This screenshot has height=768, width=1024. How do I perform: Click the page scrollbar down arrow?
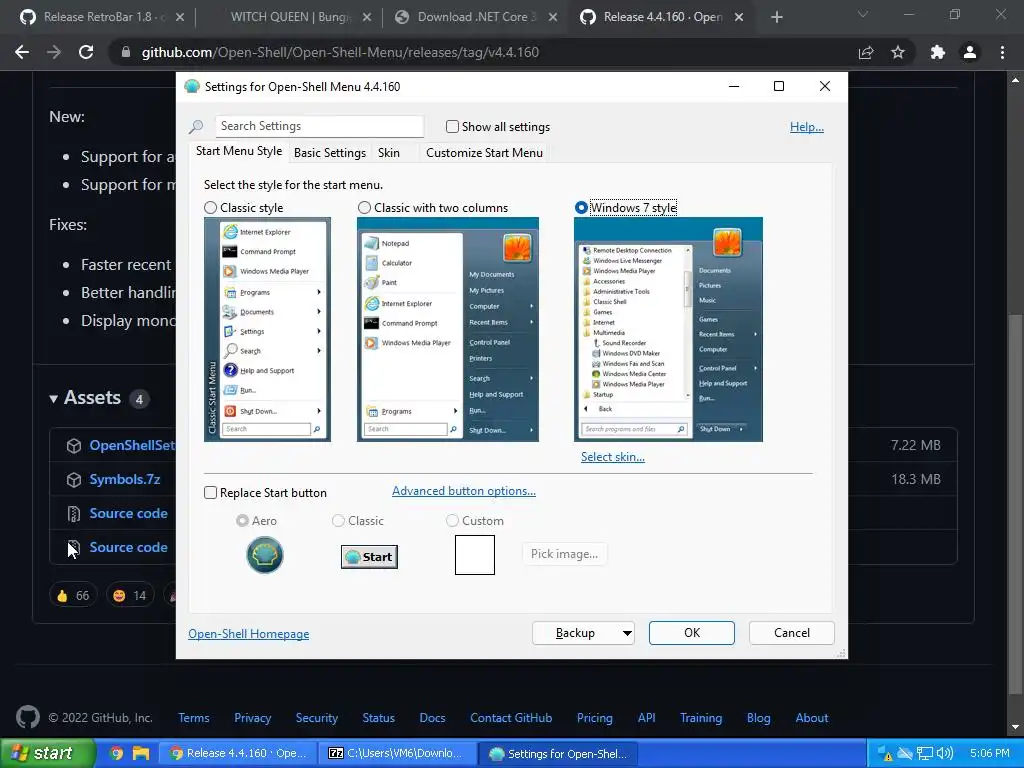1016,728
